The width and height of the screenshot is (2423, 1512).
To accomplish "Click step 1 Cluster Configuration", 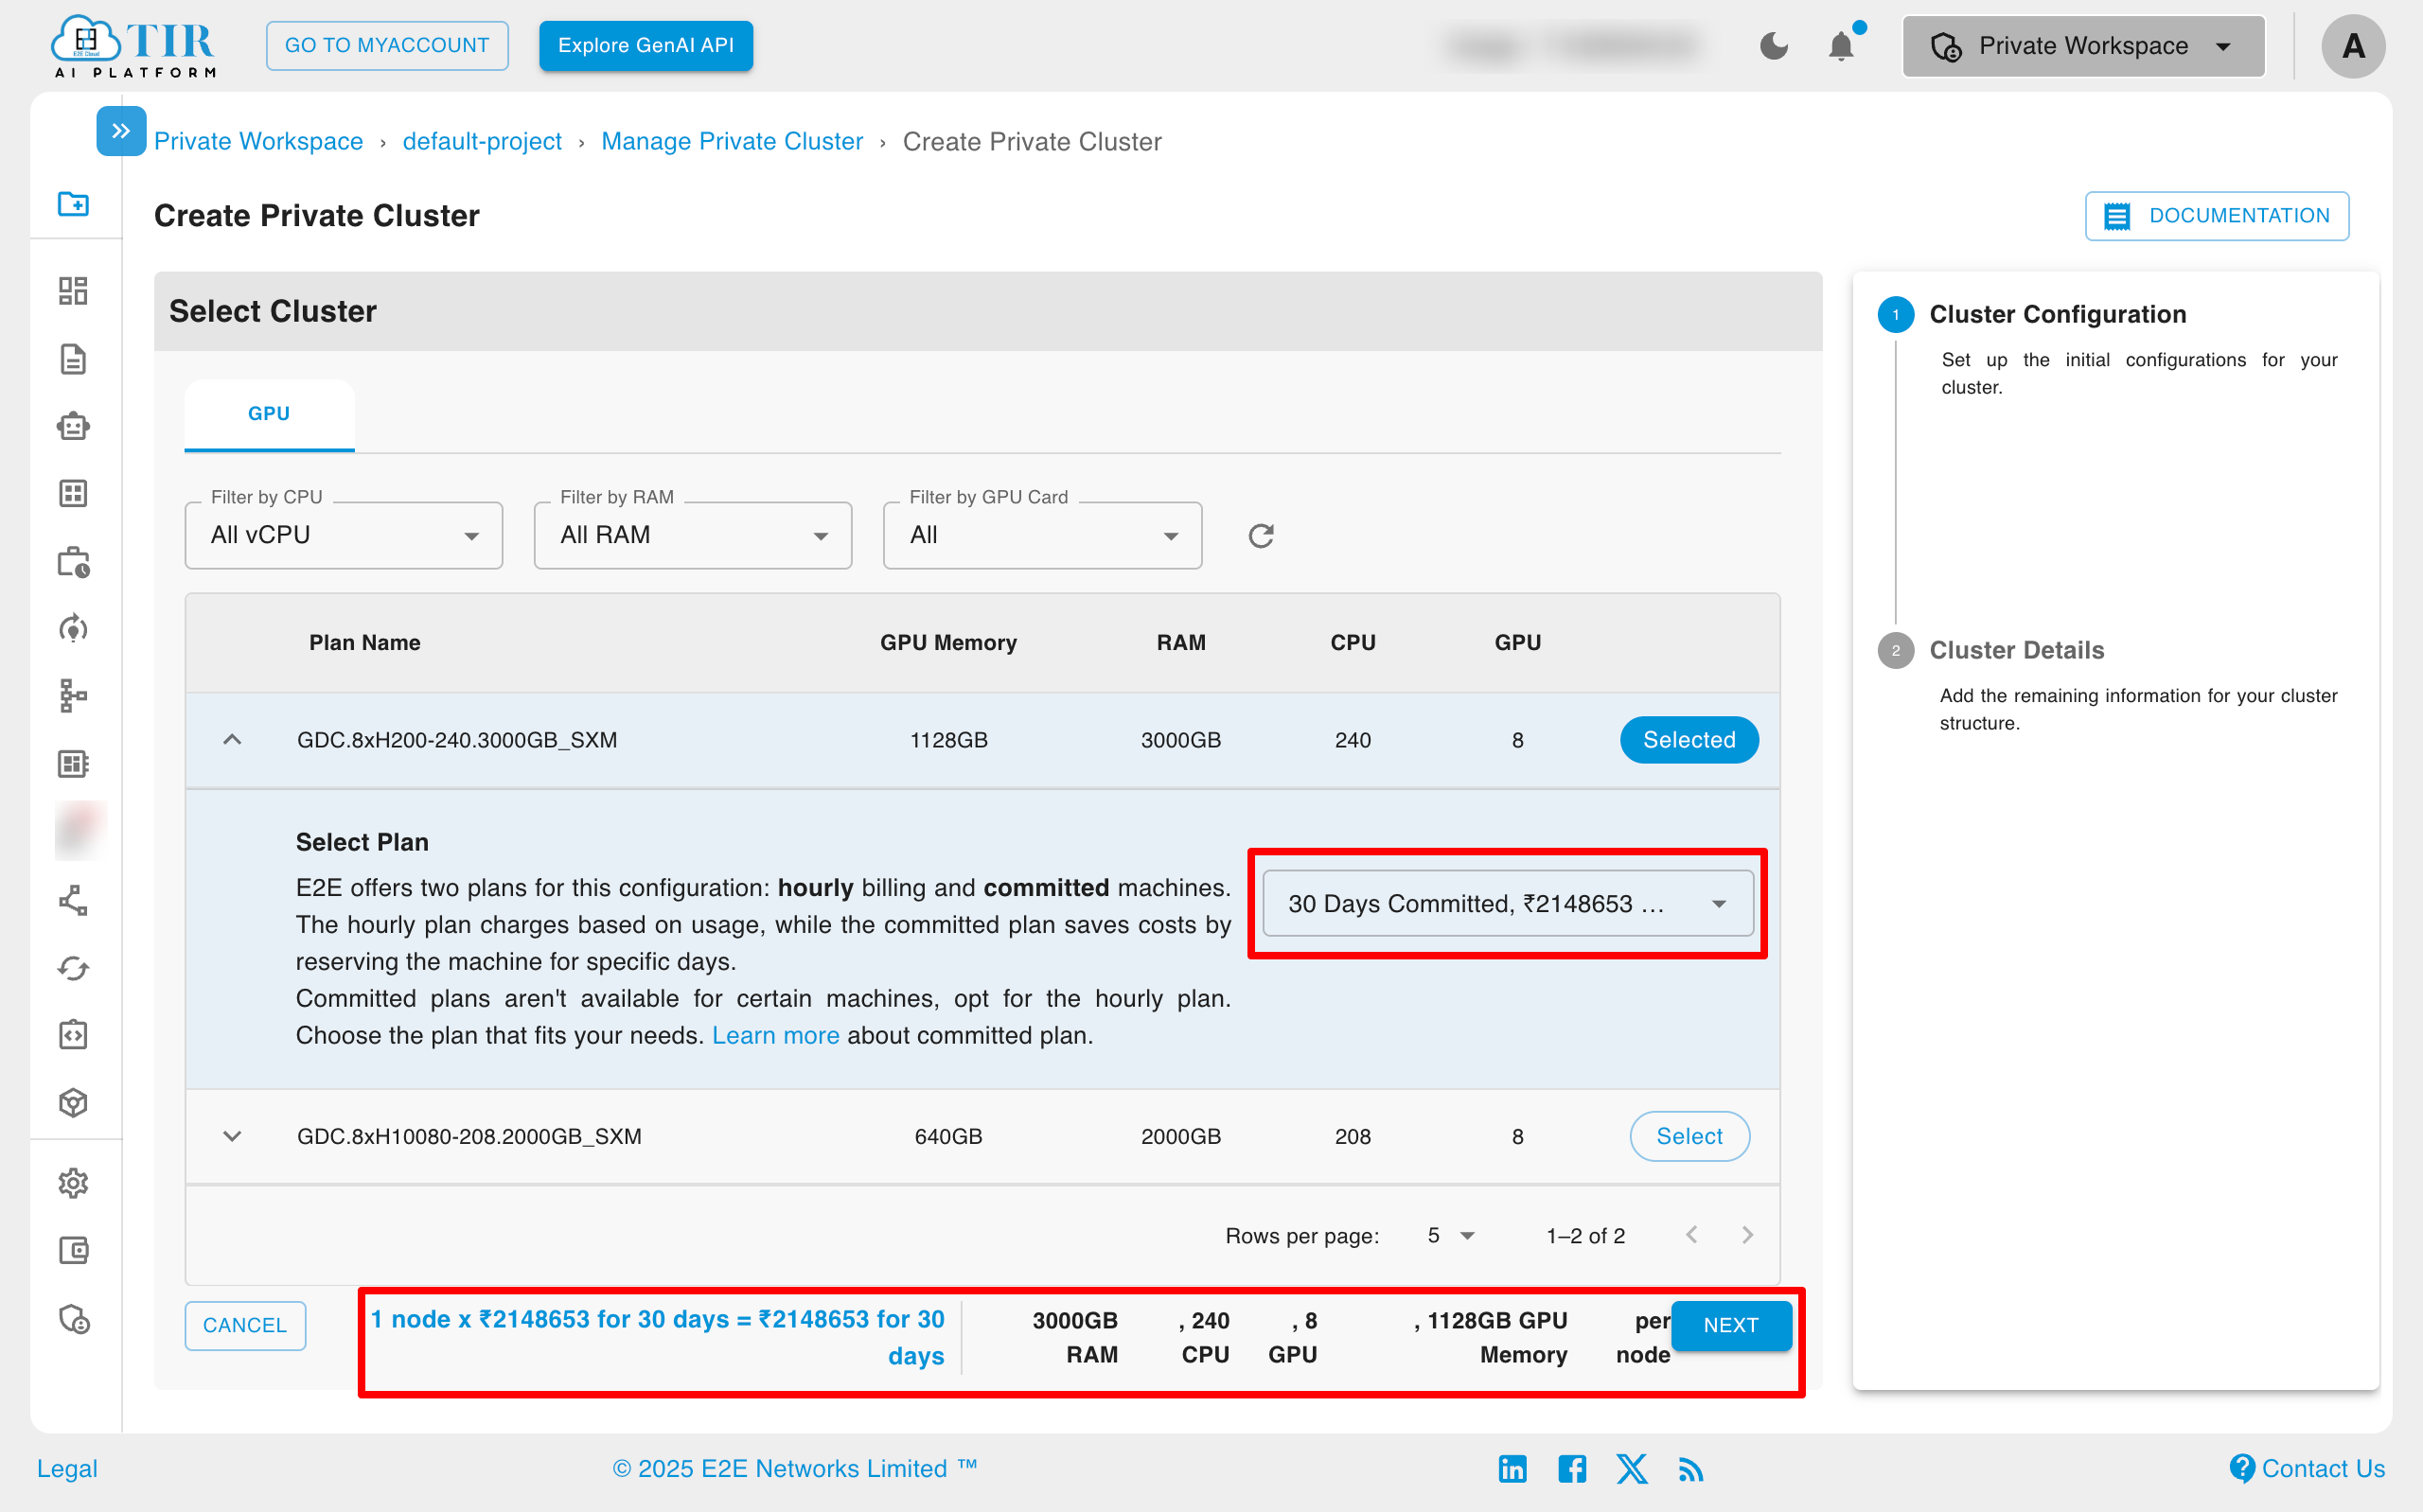I will [2057, 314].
